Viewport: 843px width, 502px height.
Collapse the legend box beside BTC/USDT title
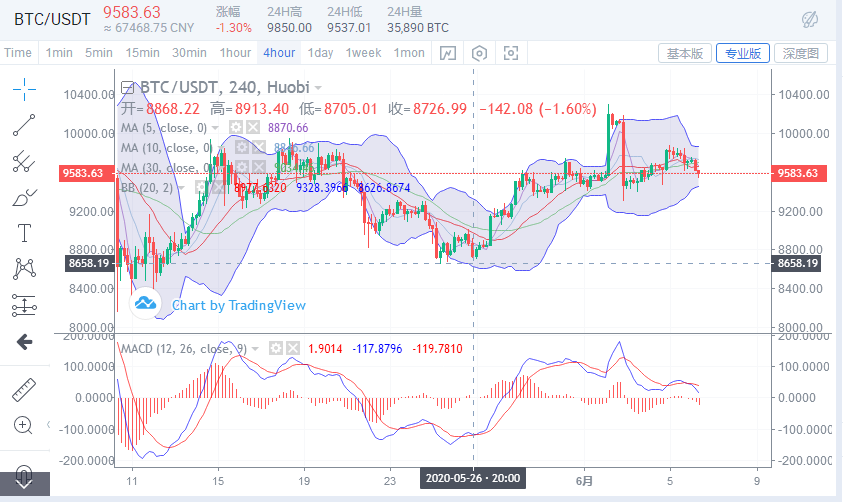pos(127,87)
